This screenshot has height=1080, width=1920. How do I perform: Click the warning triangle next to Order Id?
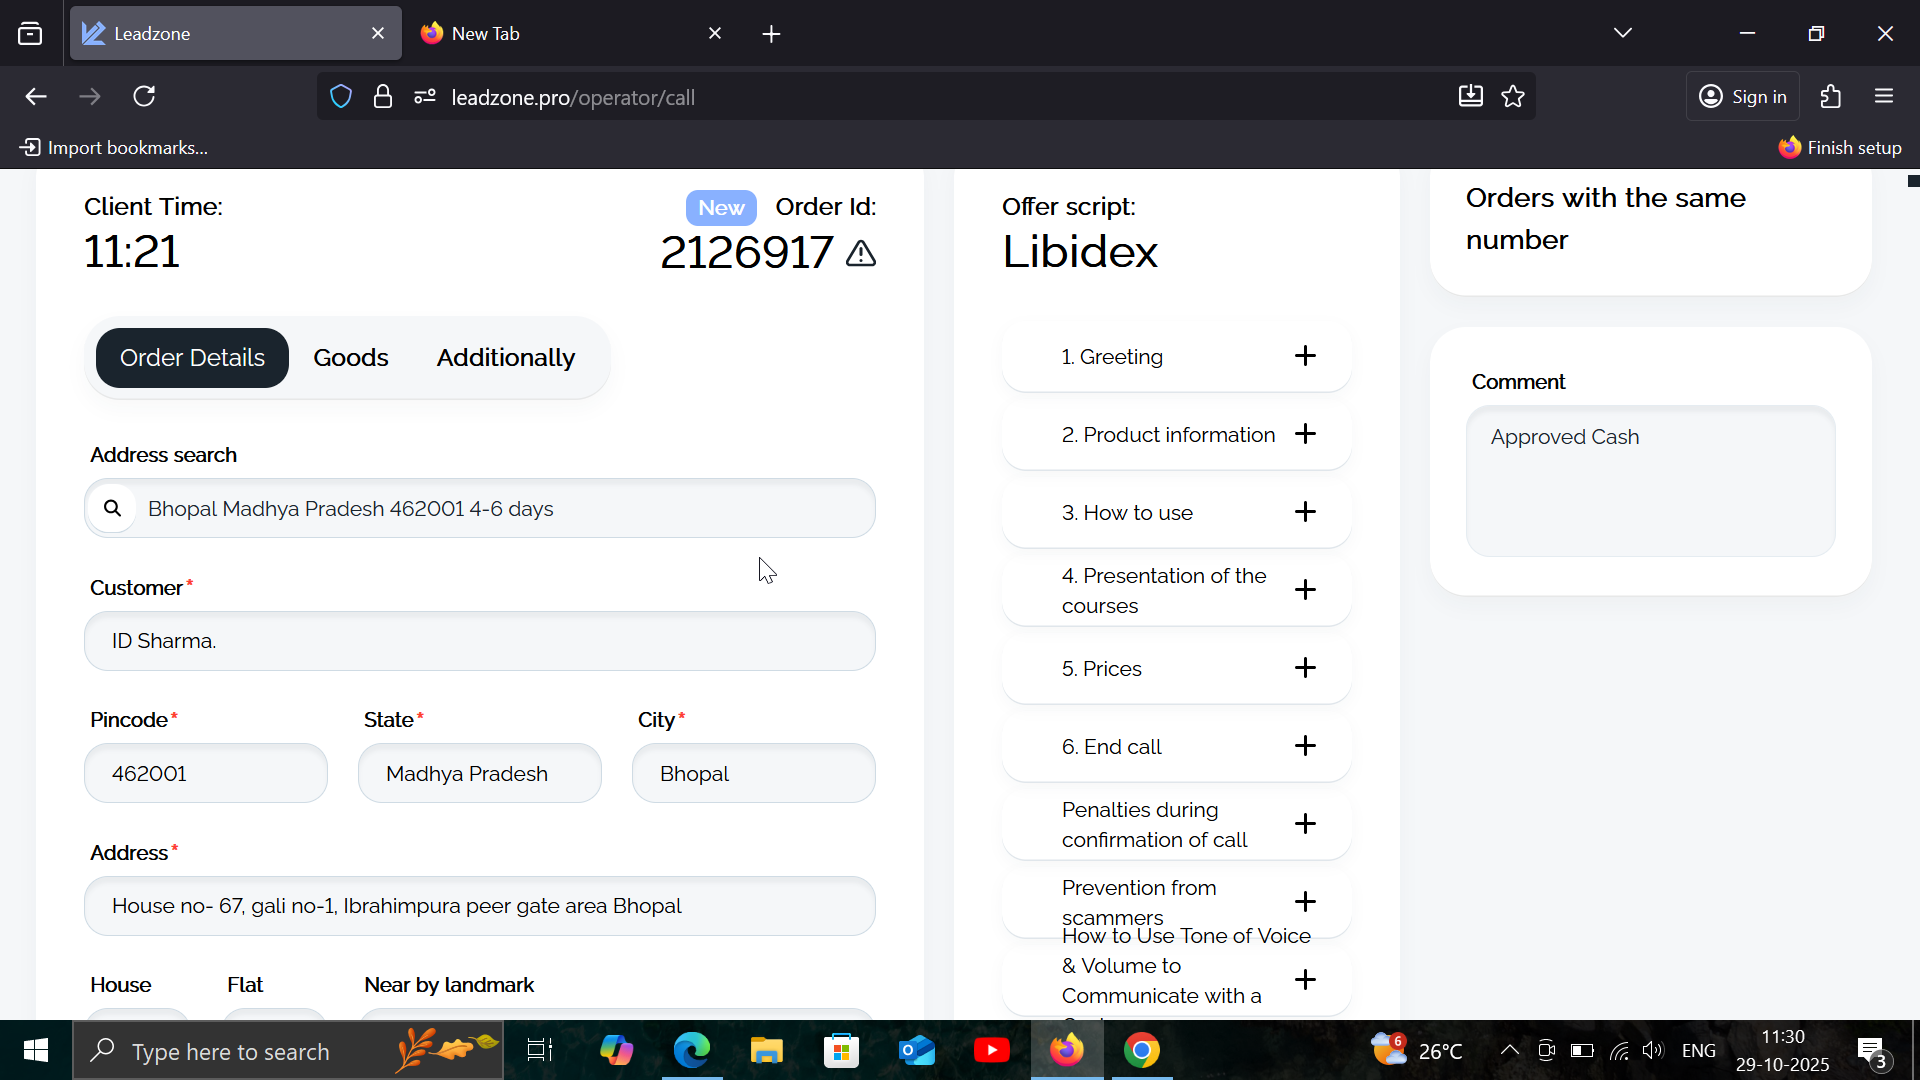pyautogui.click(x=860, y=254)
